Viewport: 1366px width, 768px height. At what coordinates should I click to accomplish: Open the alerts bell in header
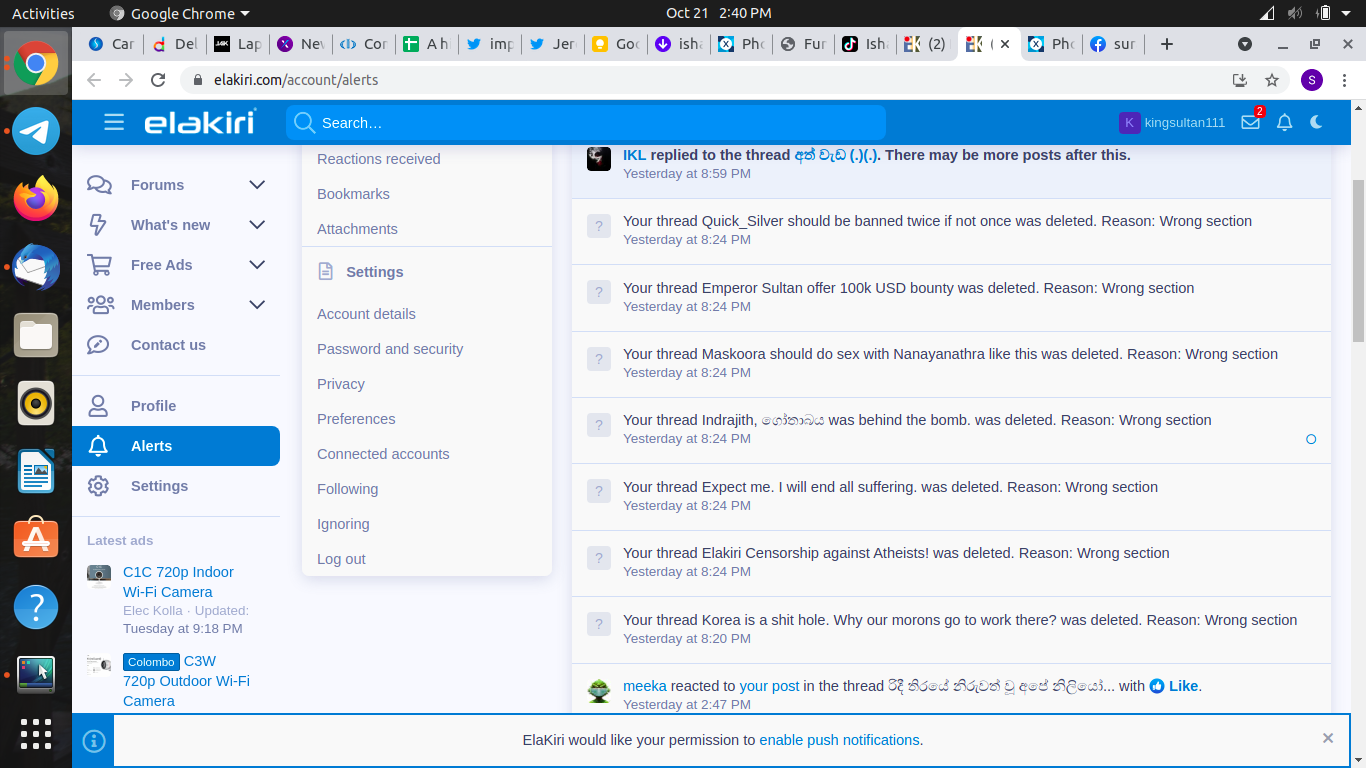point(1285,122)
